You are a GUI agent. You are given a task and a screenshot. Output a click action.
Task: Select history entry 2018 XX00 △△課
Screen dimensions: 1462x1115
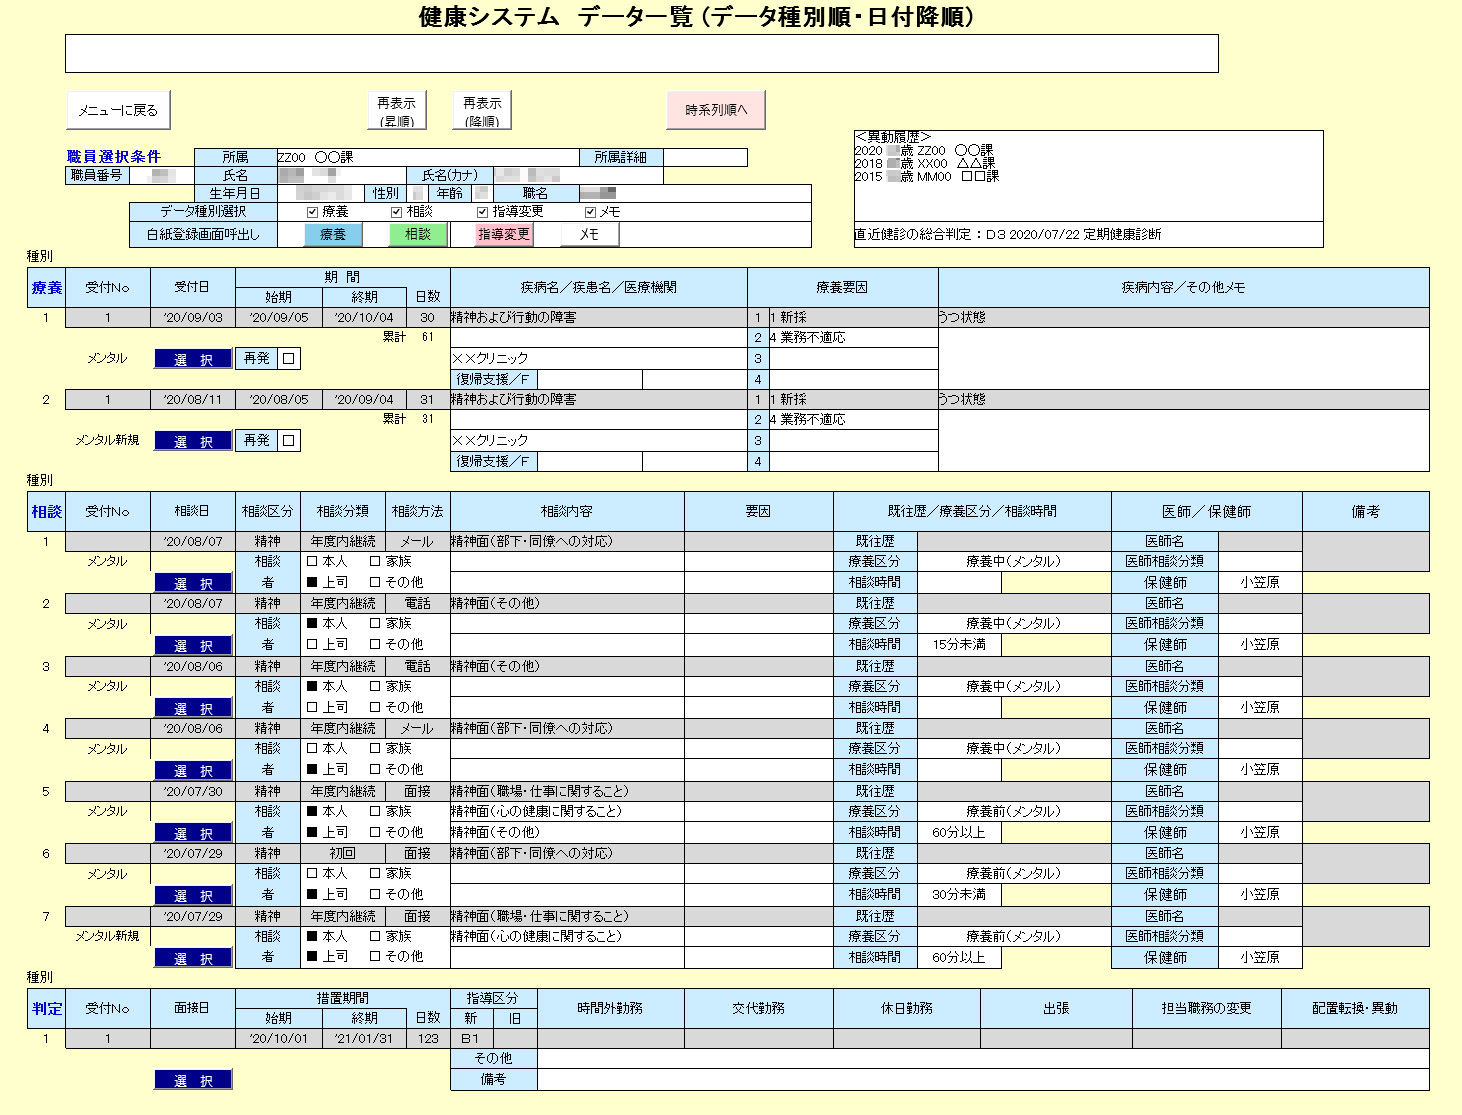coord(925,163)
